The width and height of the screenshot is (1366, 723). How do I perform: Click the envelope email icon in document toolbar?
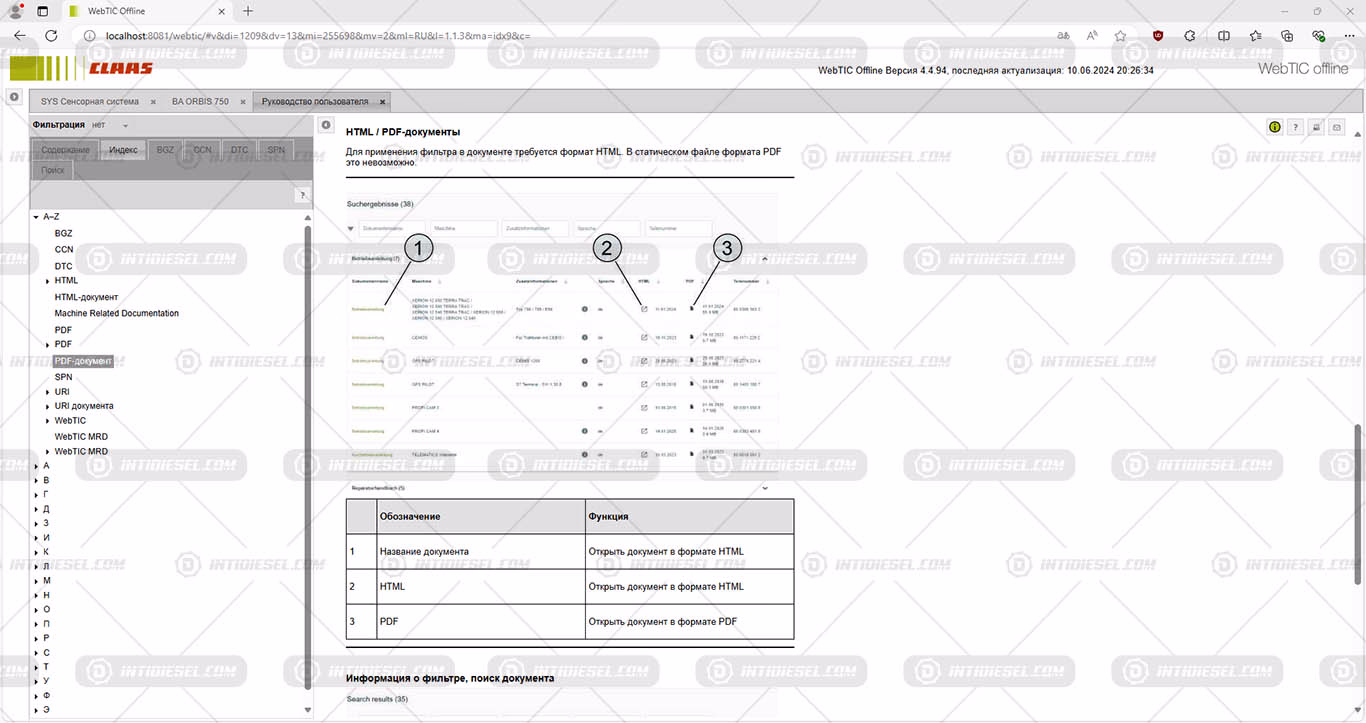click(1337, 127)
